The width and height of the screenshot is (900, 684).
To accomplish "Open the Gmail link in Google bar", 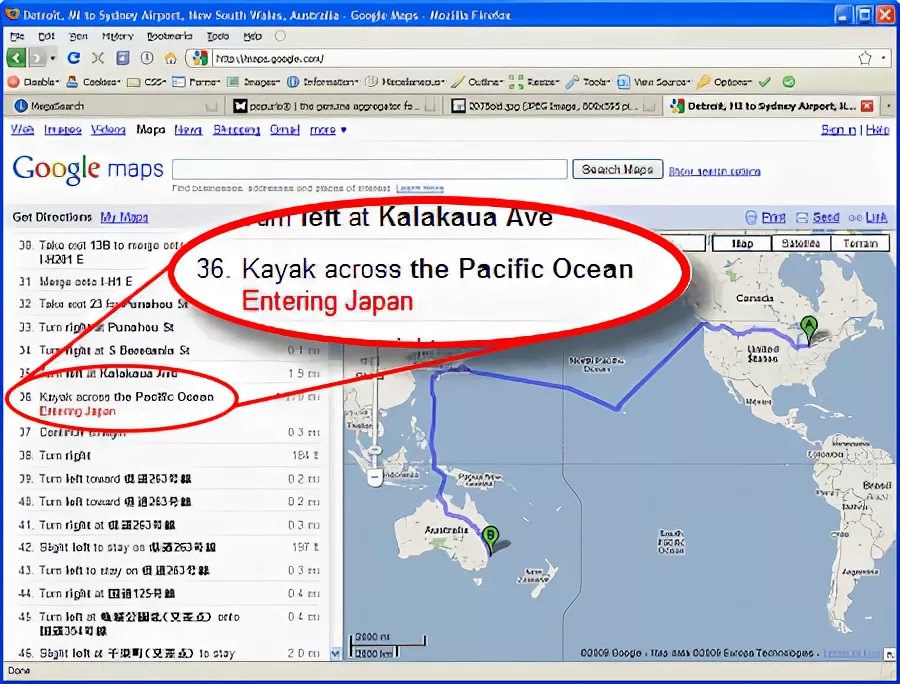I will [x=285, y=130].
